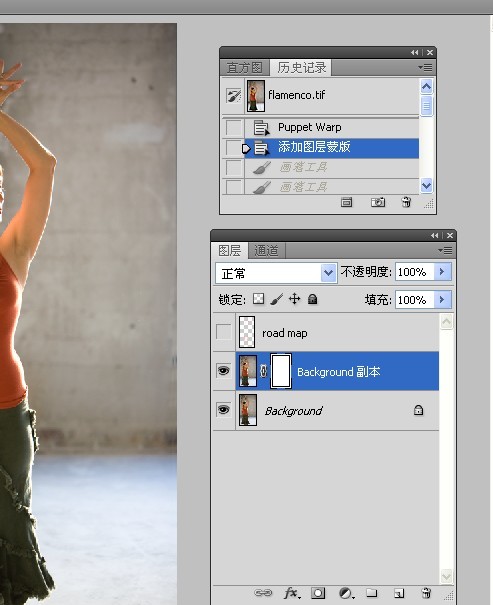Set history brush source to flamenco.tif snapshot

[233, 95]
